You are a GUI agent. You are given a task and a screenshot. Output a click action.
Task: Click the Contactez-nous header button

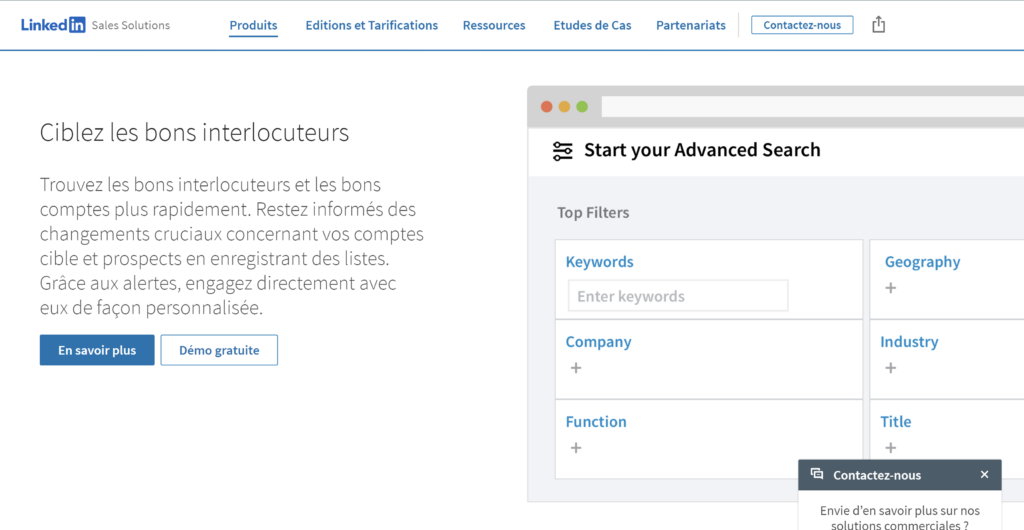(x=802, y=25)
